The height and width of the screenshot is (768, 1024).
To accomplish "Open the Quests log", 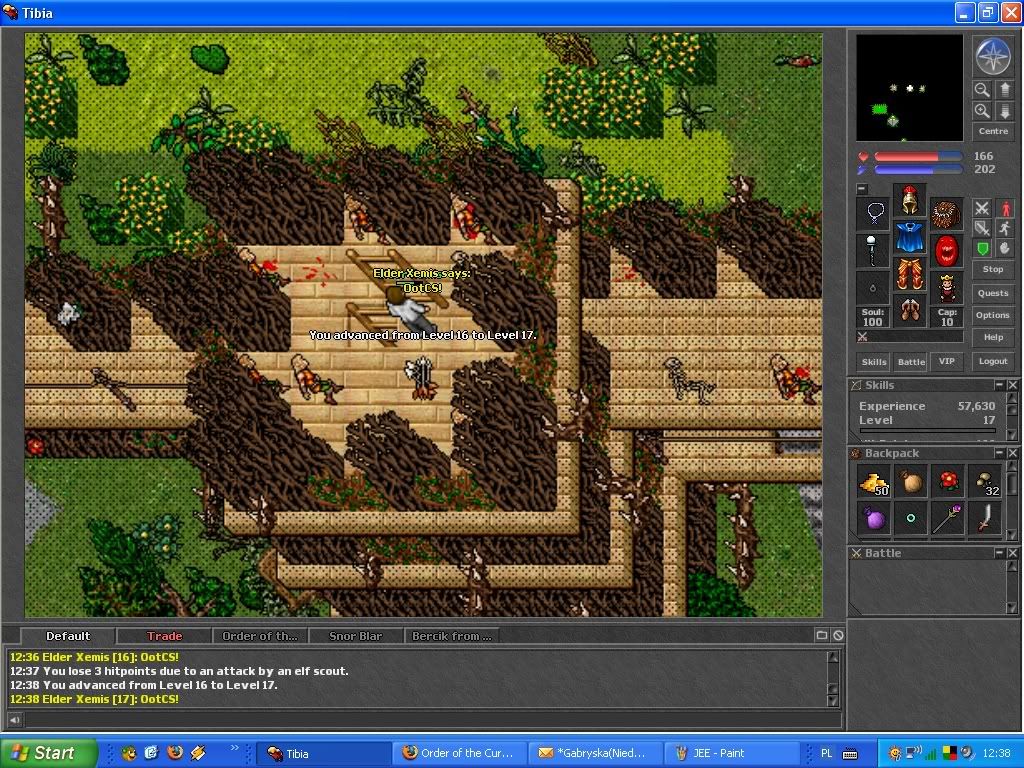I will (x=993, y=293).
